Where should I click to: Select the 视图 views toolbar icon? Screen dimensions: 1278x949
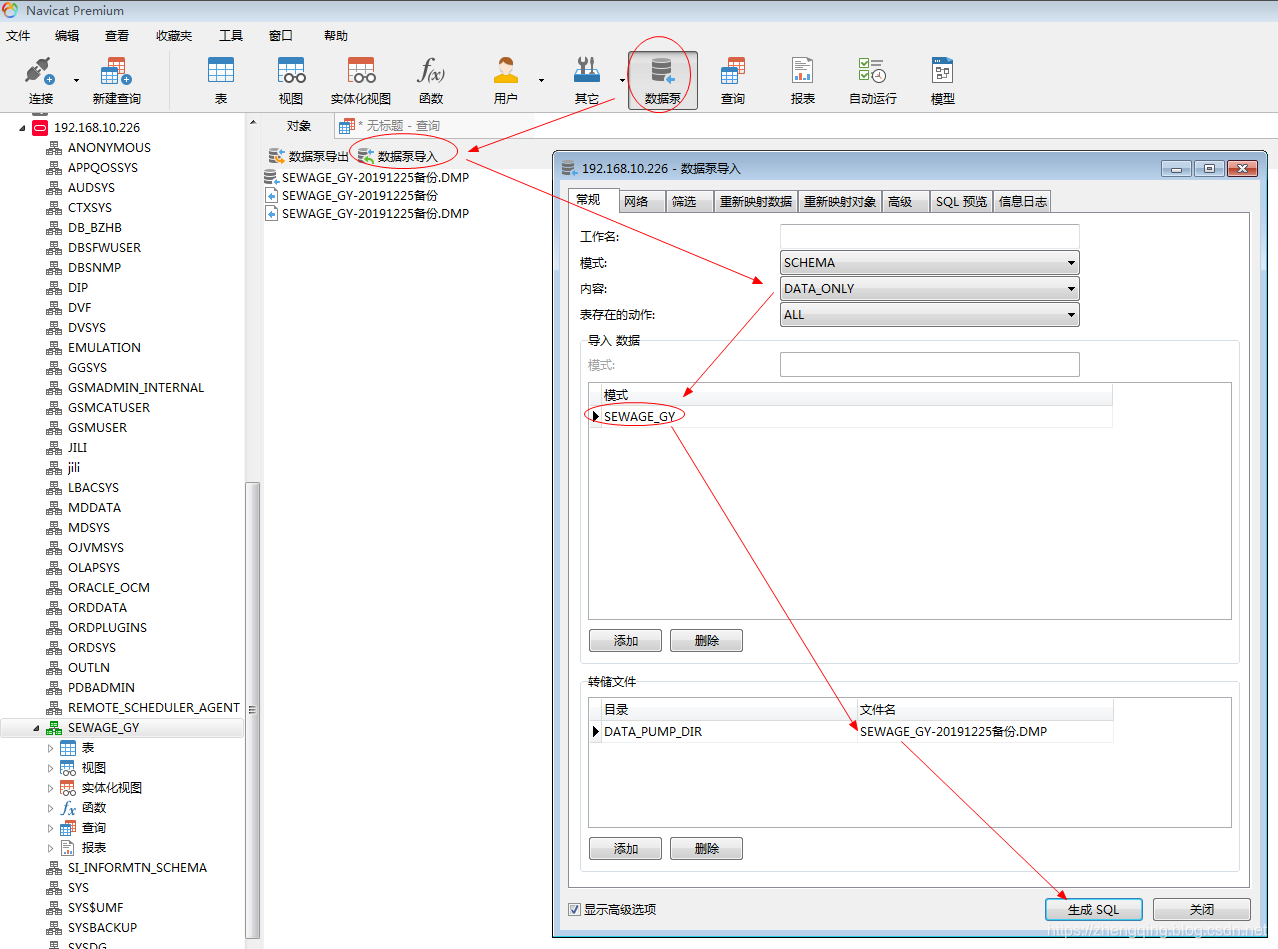(x=291, y=80)
